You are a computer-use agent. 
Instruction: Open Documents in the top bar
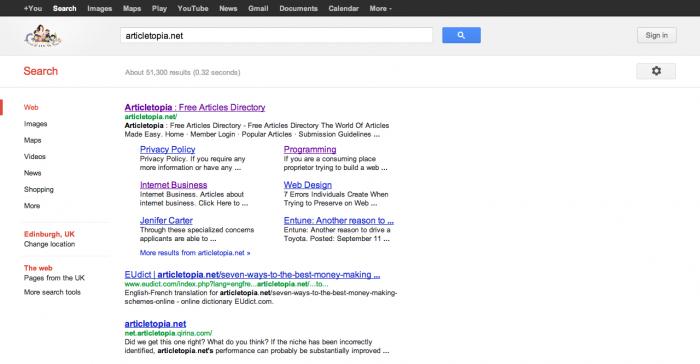click(x=298, y=8)
